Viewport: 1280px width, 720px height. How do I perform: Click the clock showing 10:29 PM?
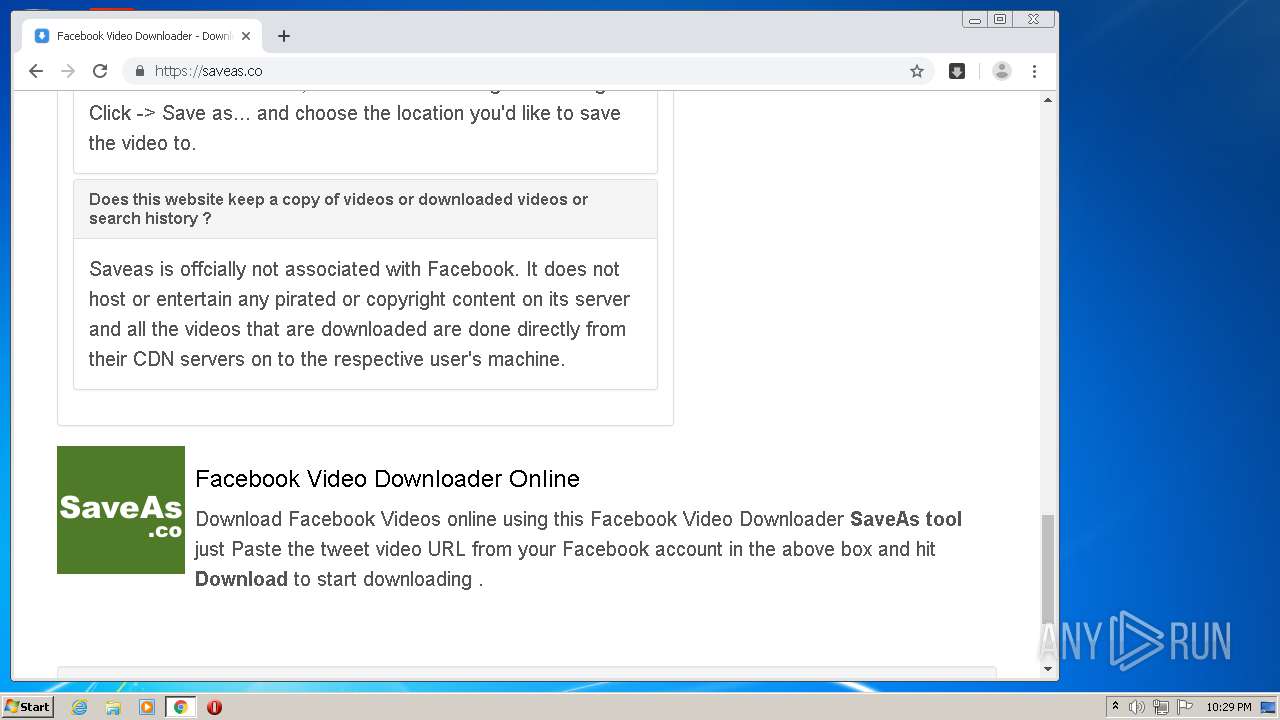click(1228, 707)
